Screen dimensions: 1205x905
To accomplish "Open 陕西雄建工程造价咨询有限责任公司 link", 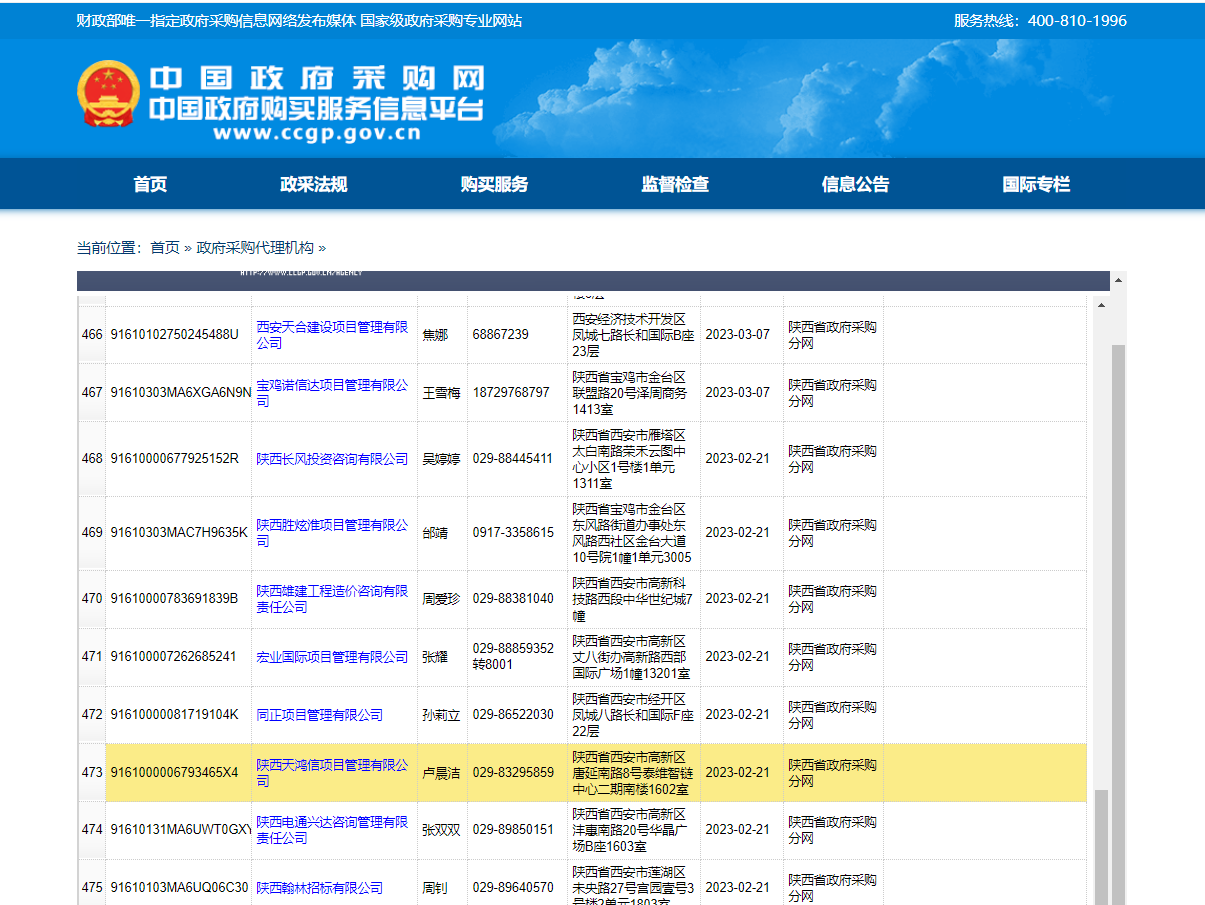I will pos(334,598).
